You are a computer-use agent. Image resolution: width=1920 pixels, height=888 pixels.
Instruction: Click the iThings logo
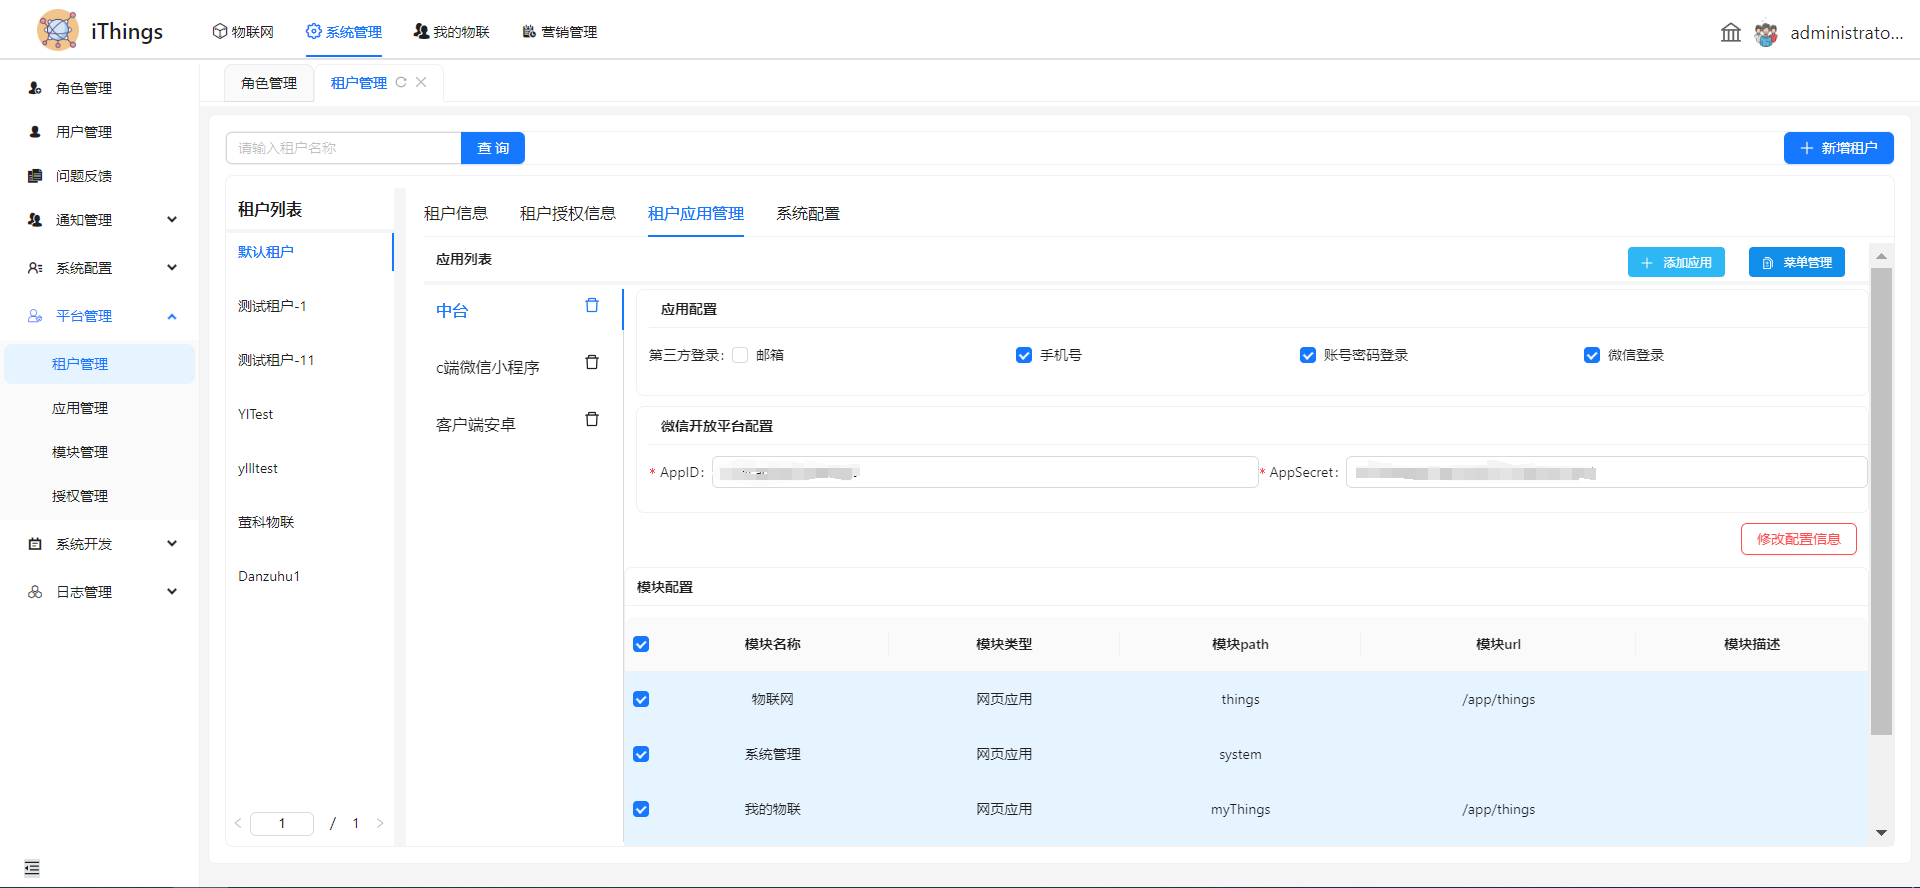click(x=58, y=31)
